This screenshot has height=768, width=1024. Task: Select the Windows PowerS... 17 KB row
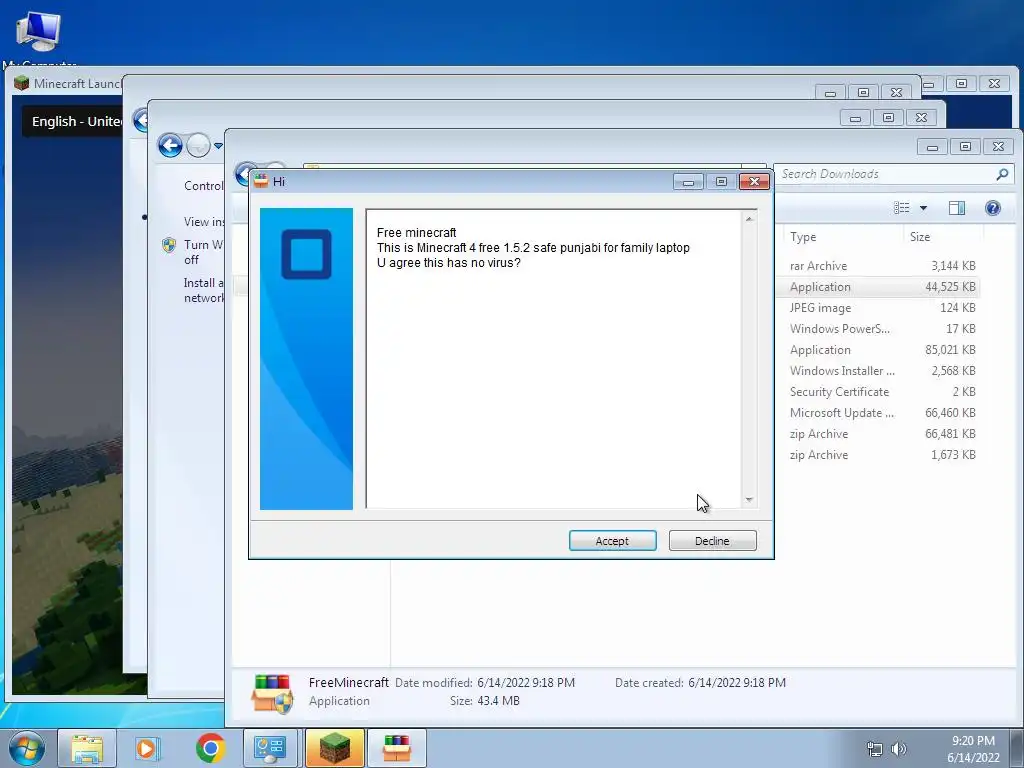(882, 328)
